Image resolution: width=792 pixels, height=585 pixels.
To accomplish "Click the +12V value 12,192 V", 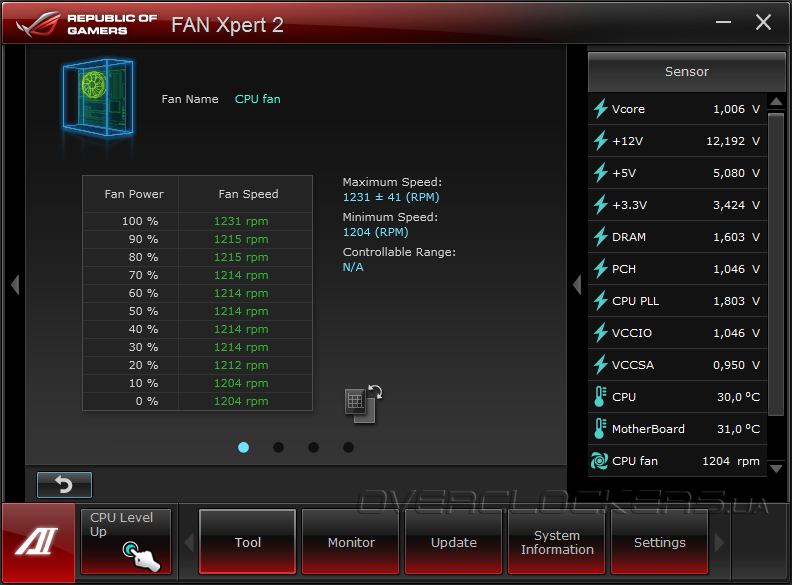I will (x=733, y=141).
